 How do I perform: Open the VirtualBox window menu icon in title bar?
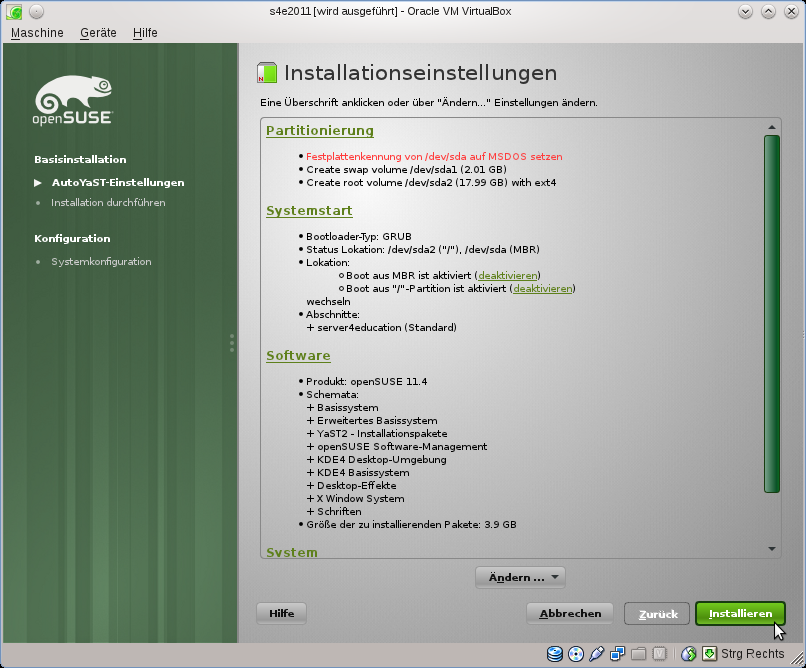14,11
